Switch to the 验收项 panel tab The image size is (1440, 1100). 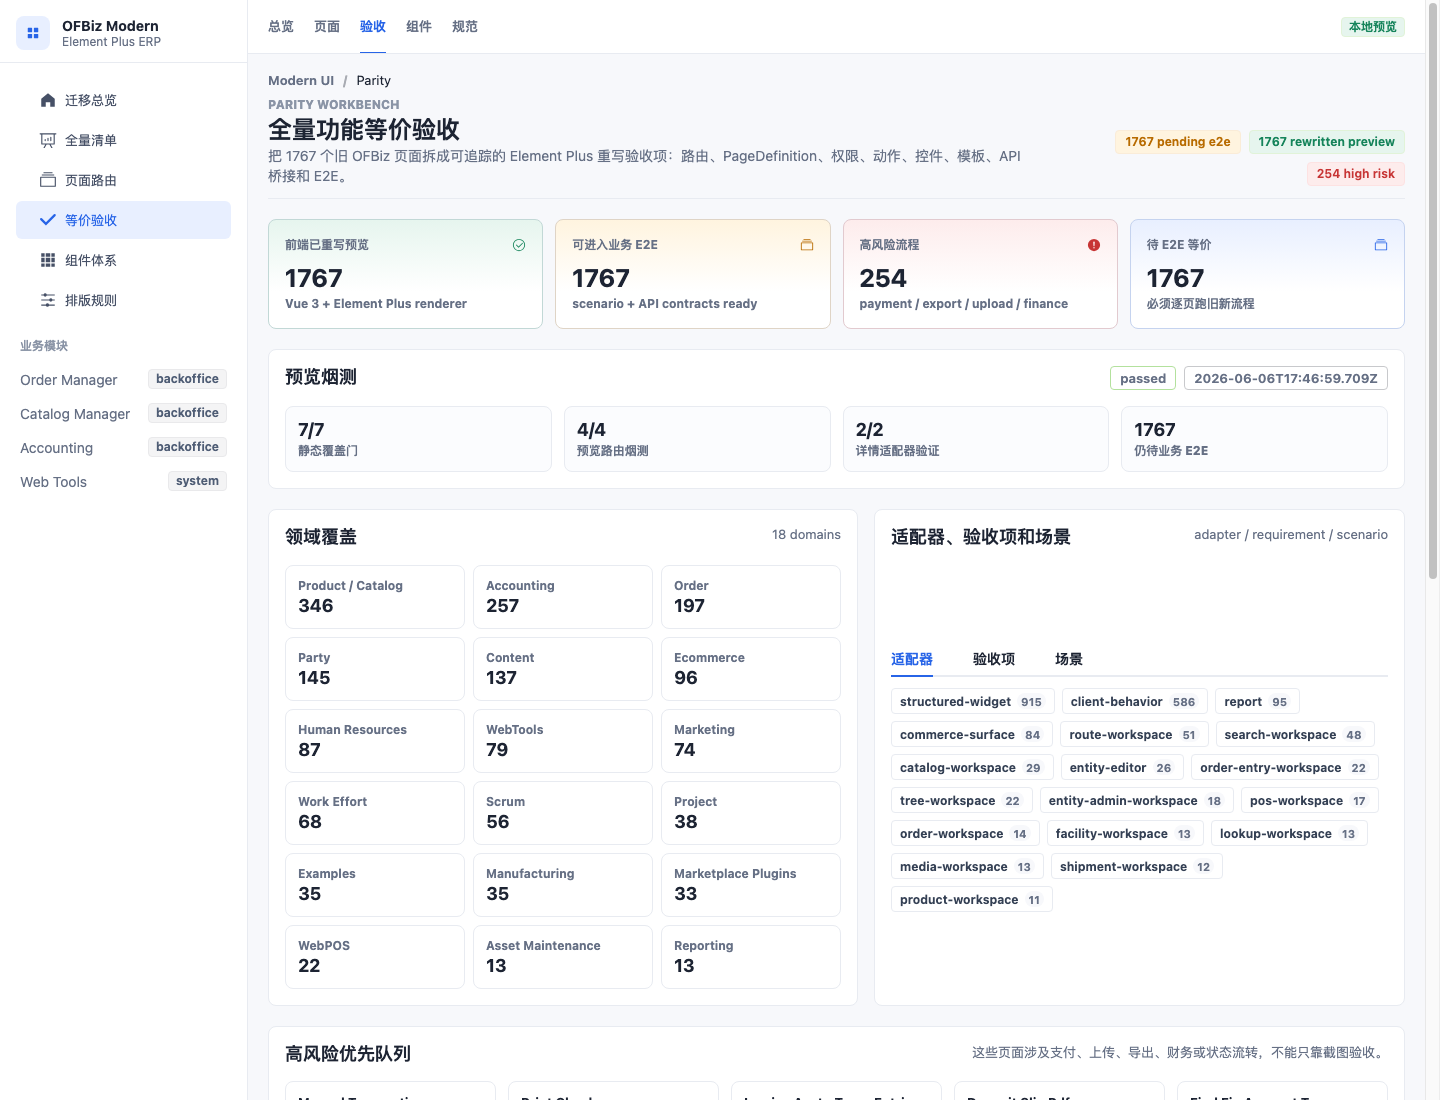coord(994,659)
